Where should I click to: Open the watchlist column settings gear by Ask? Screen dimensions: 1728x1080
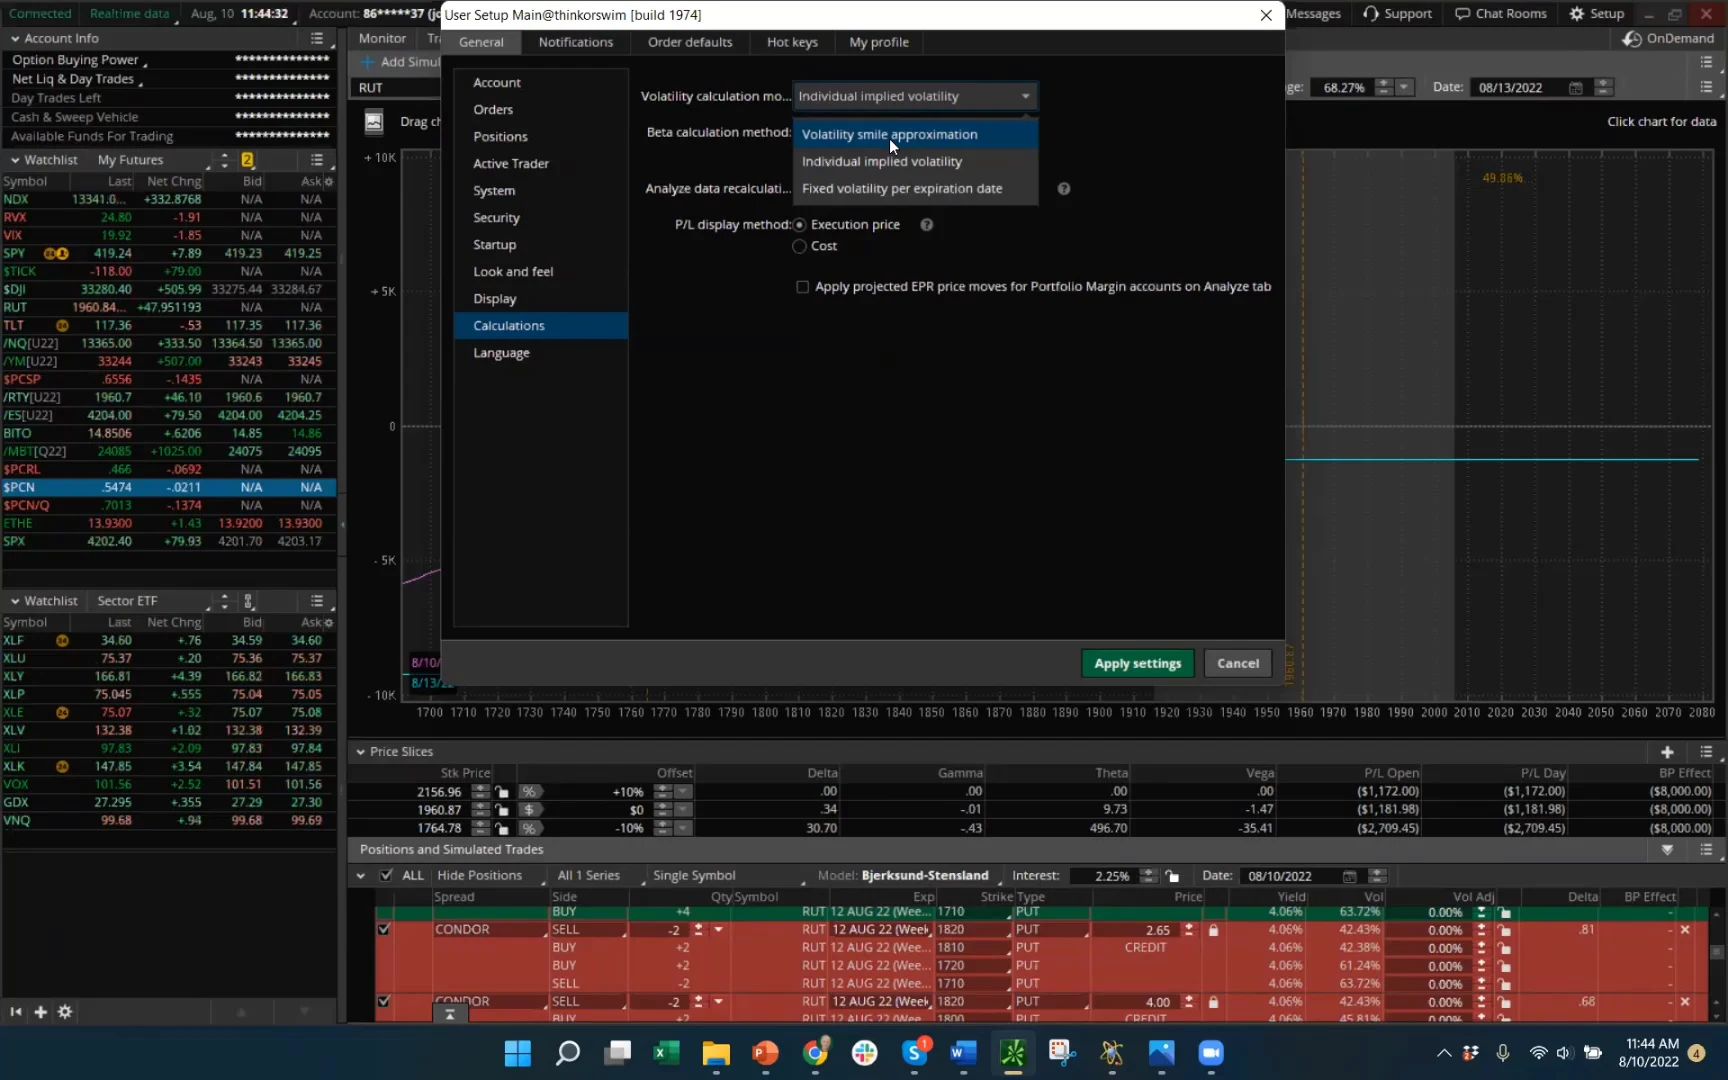[328, 182]
